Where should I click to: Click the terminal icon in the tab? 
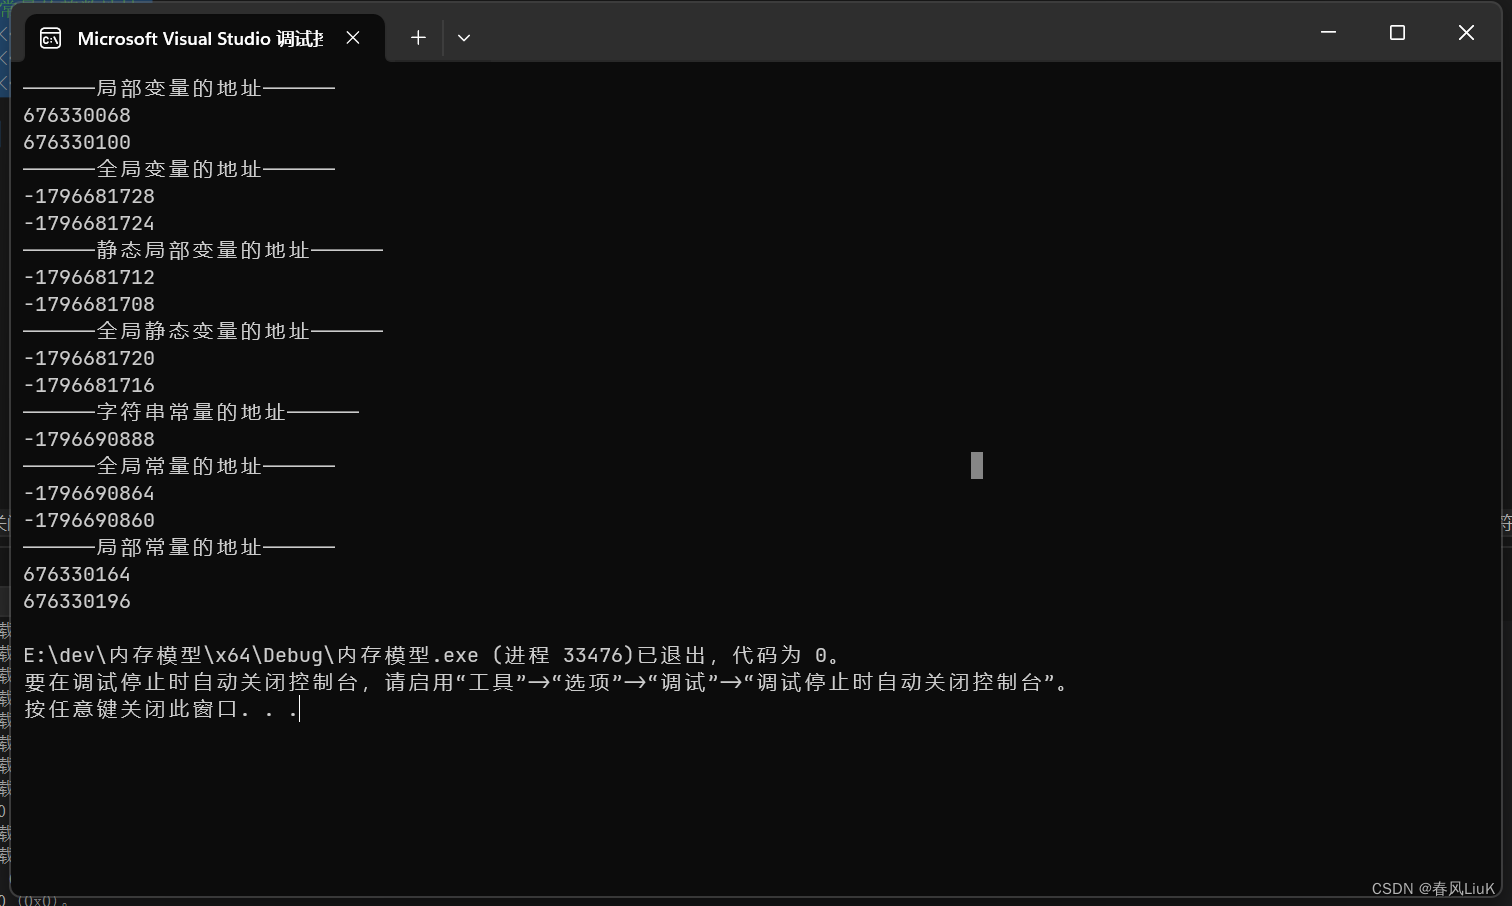(x=50, y=38)
